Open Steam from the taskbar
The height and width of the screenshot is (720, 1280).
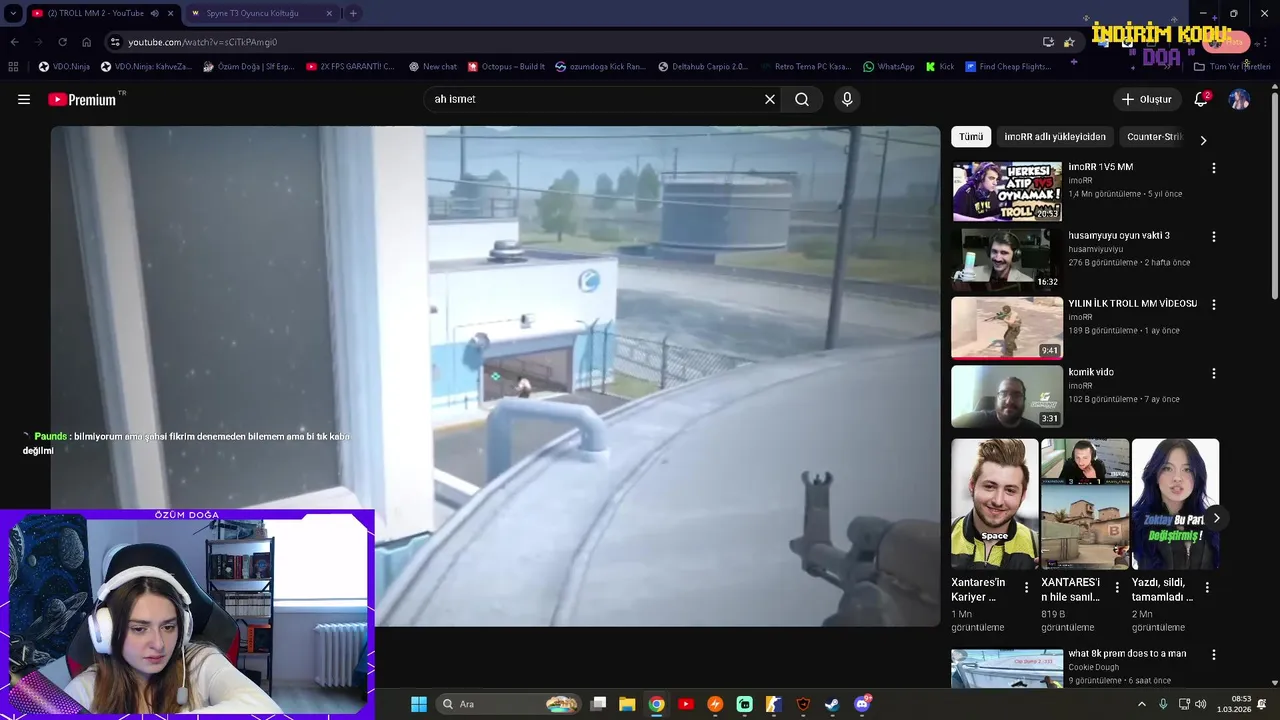pos(832,704)
